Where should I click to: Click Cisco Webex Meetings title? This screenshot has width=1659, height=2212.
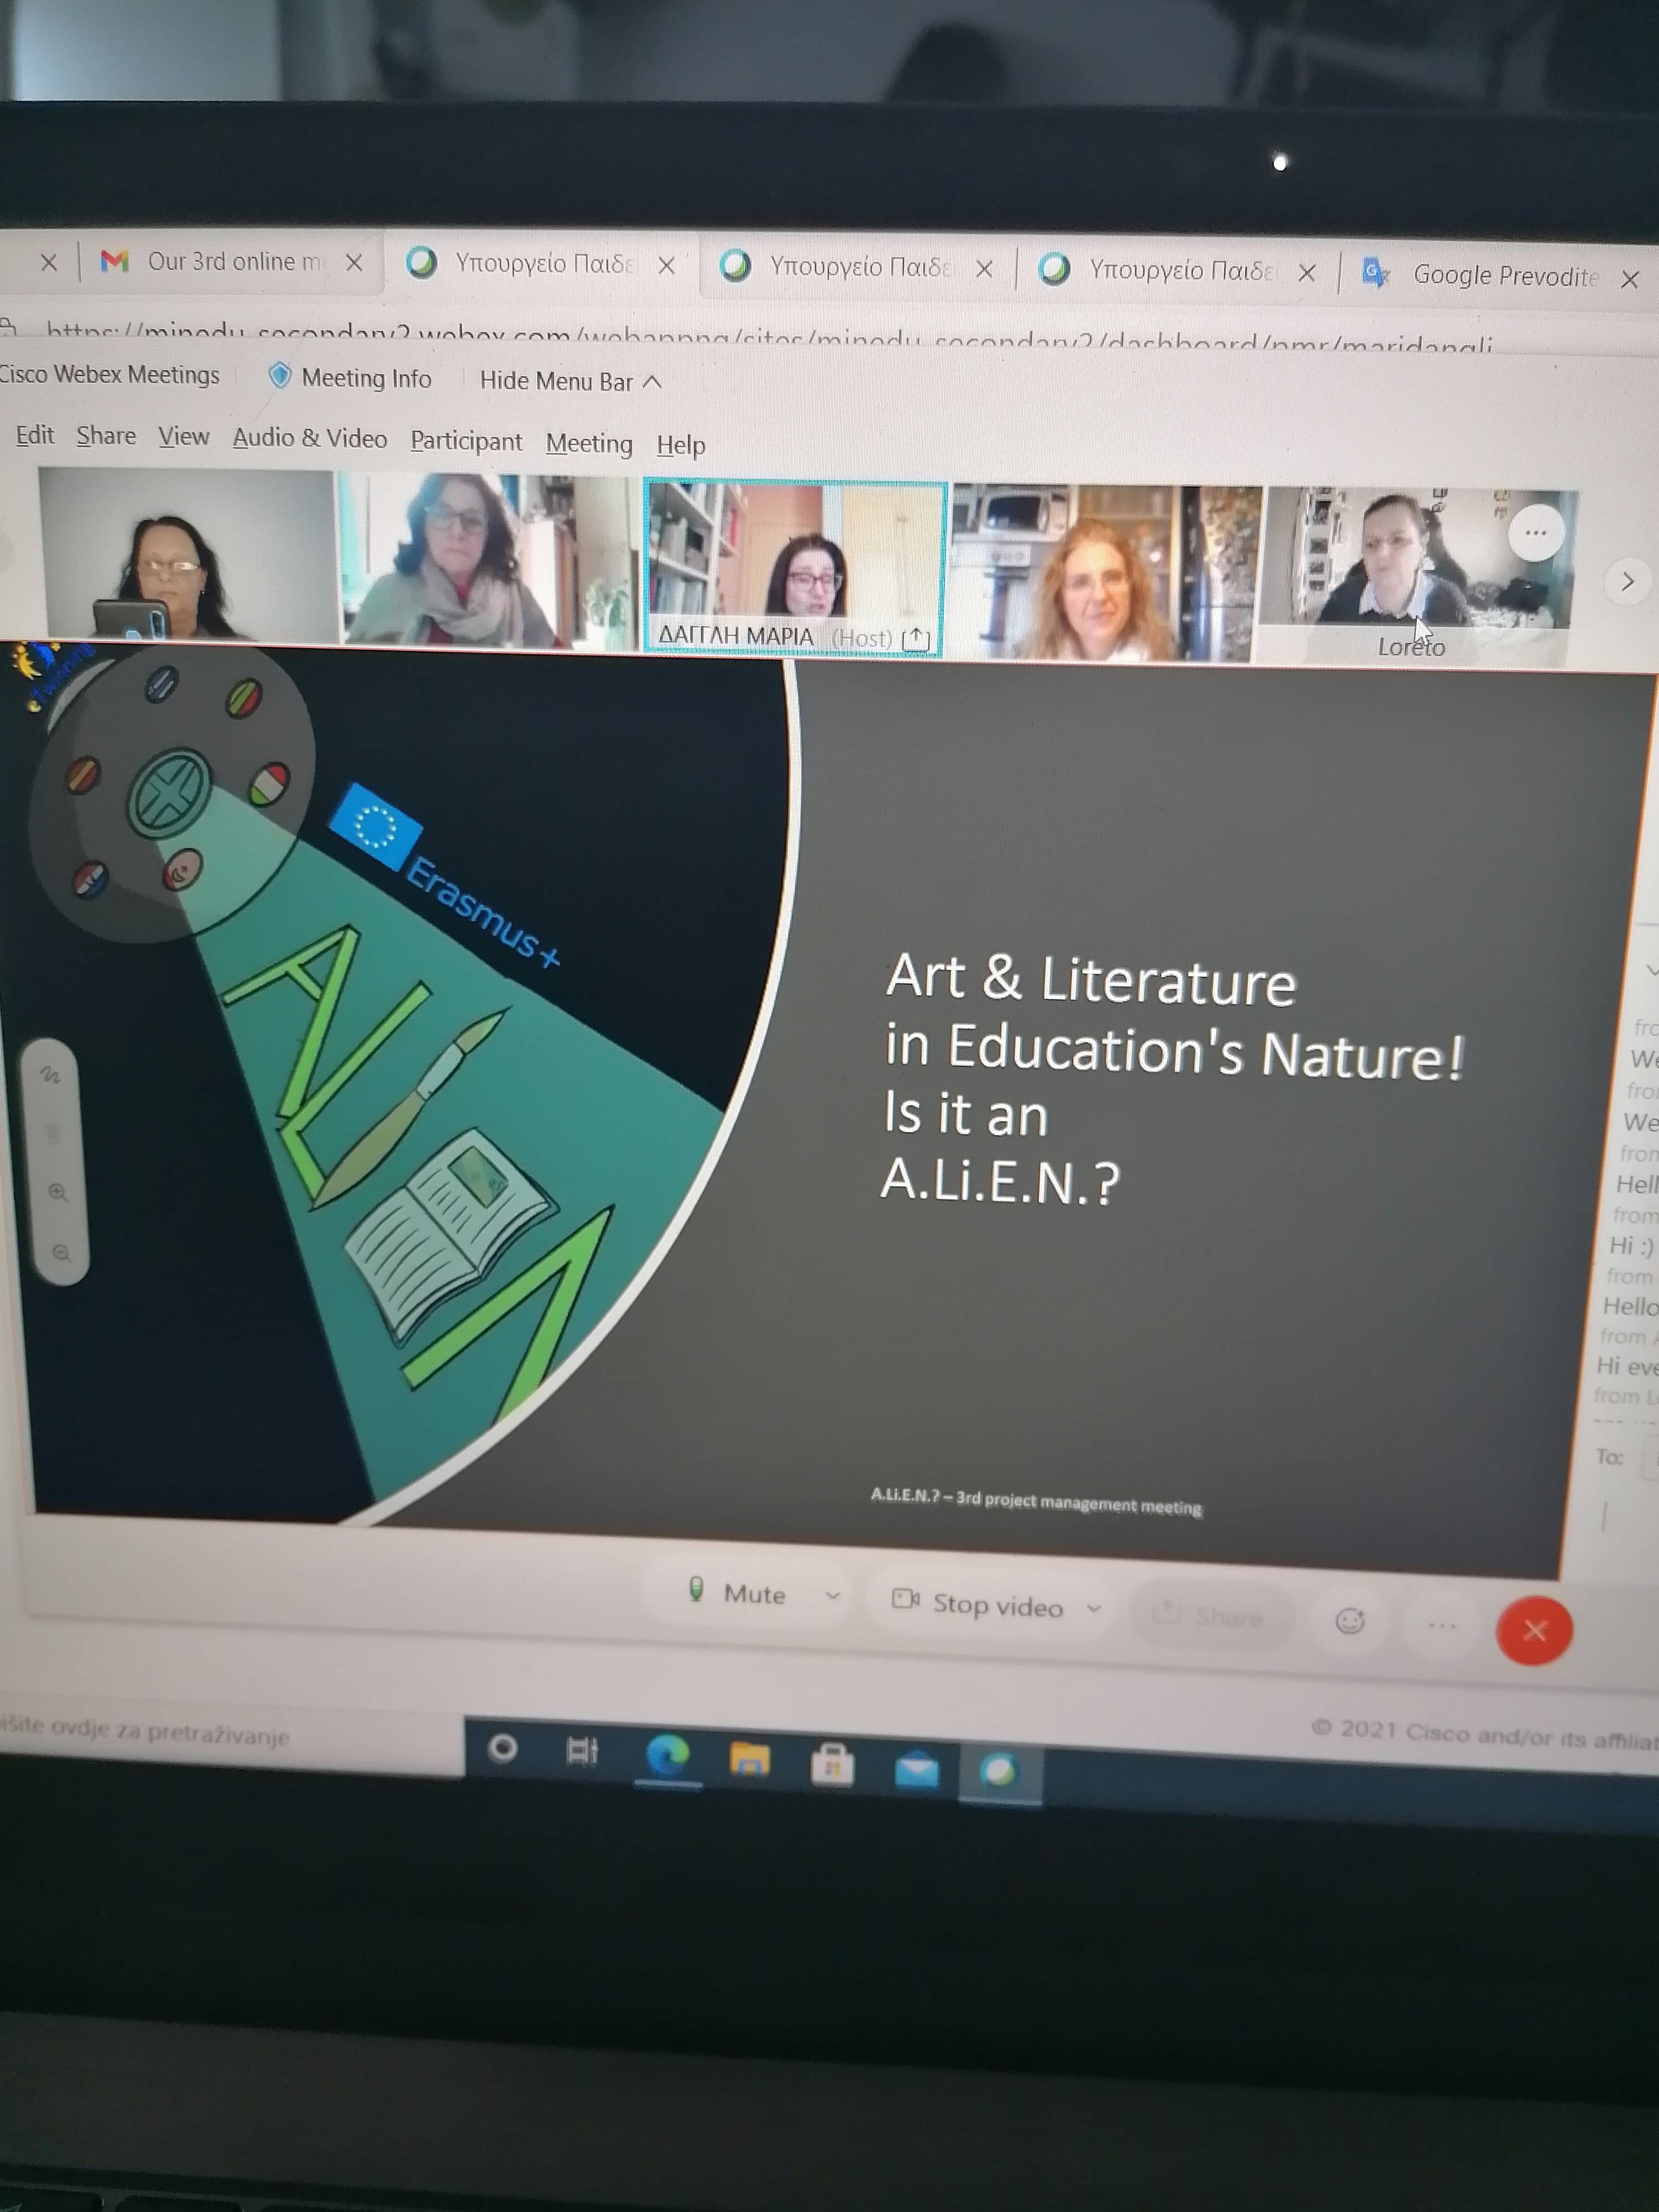click(109, 375)
